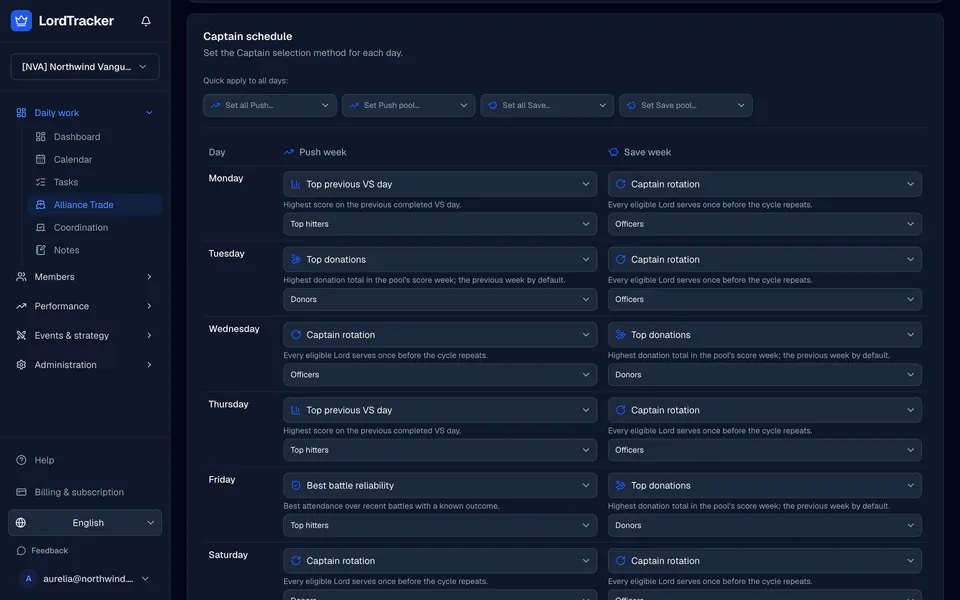Open the Tasks page
Image resolution: width=960 pixels, height=600 pixels.
point(95,182)
